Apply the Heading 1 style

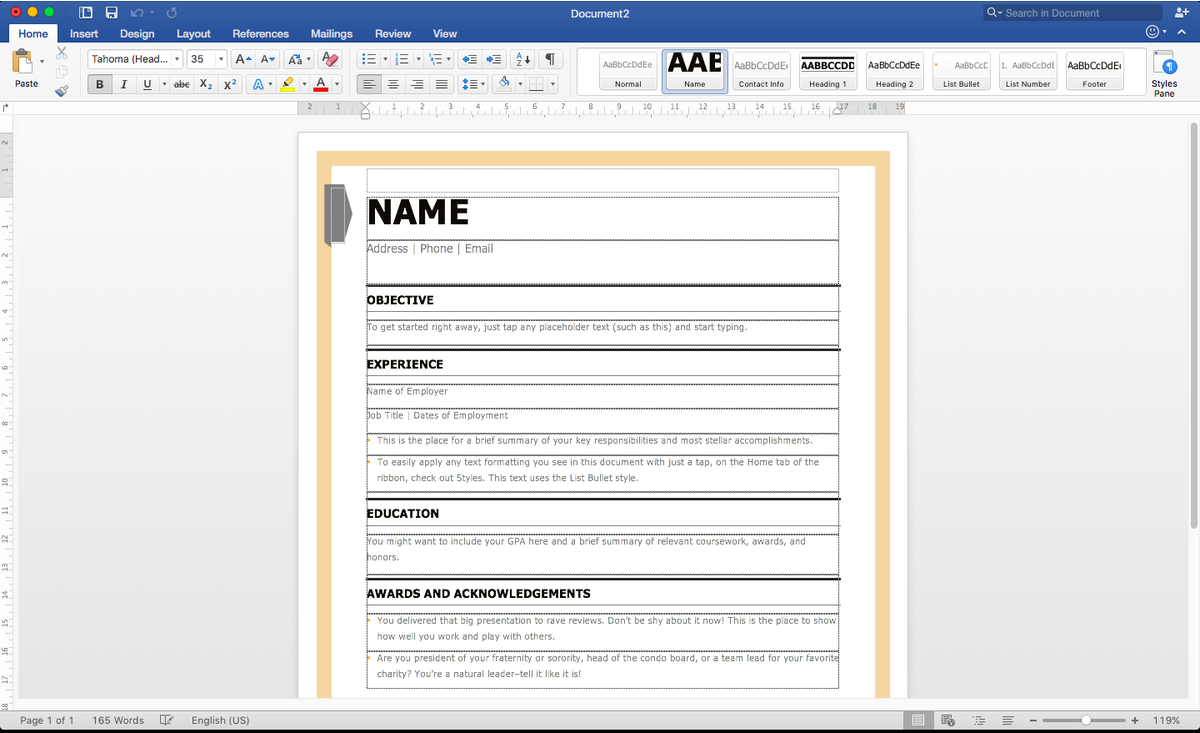828,72
